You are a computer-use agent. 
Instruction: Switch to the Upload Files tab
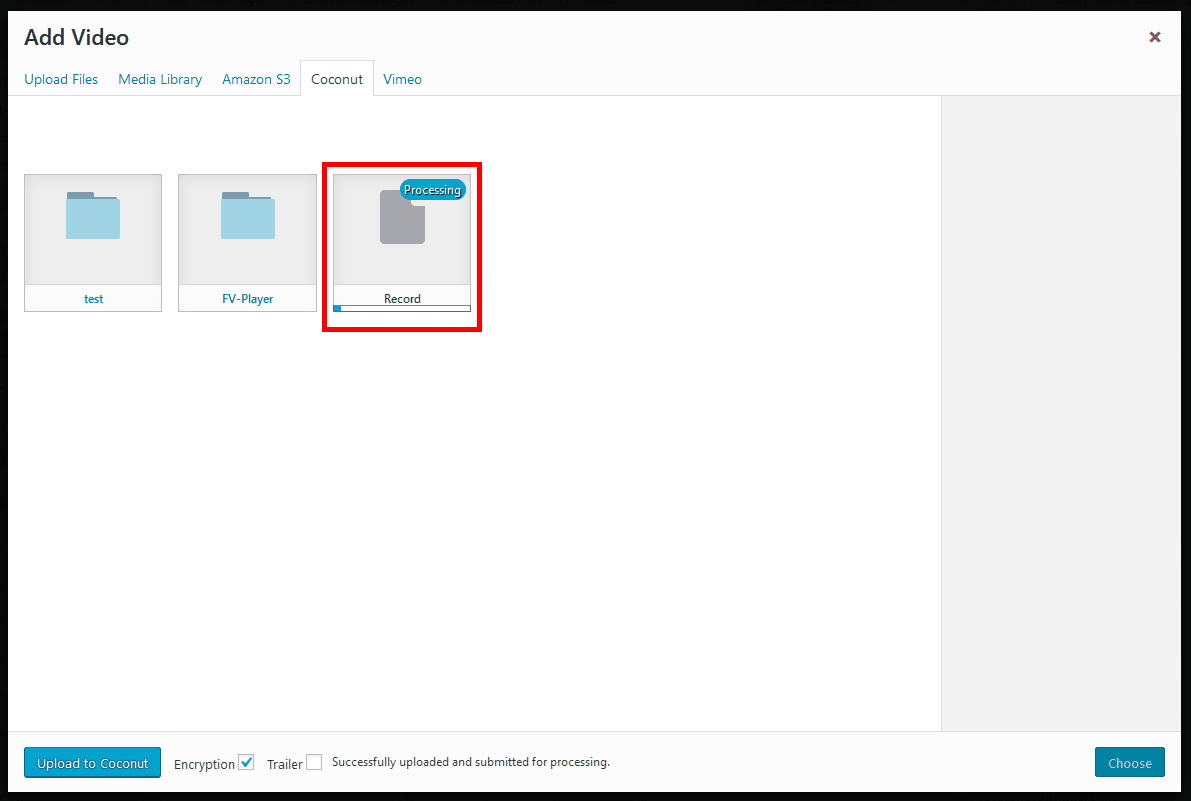click(61, 79)
